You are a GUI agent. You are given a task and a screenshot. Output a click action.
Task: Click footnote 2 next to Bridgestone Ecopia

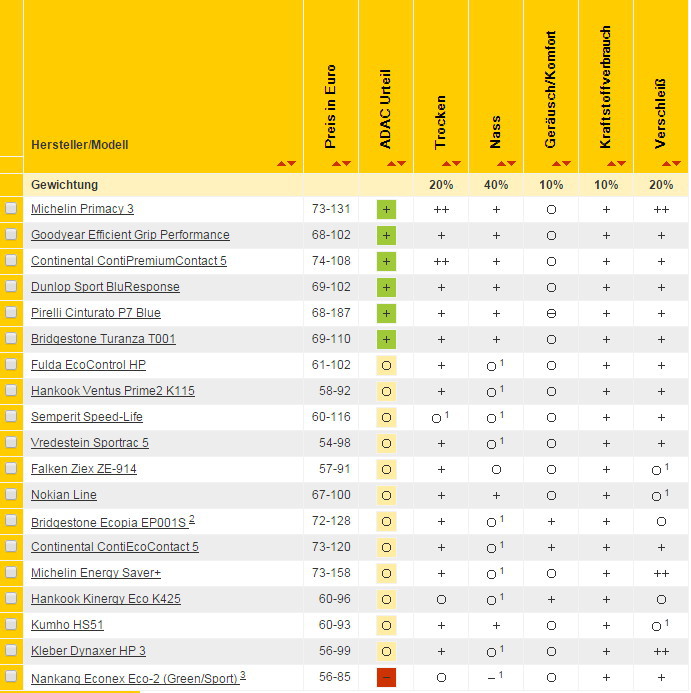192,519
